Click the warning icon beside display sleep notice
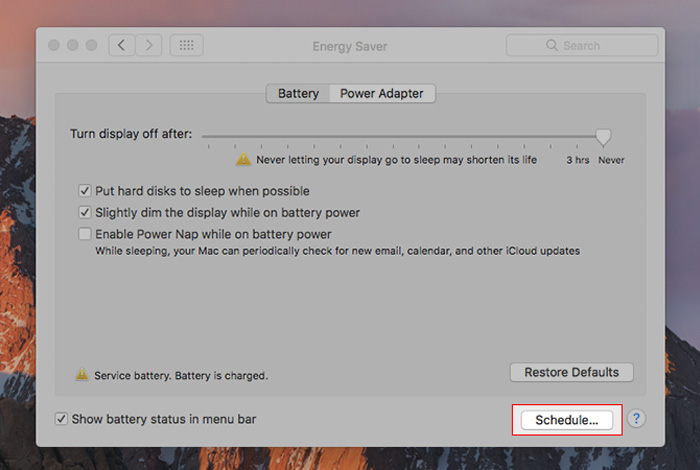The image size is (700, 470). [243, 158]
